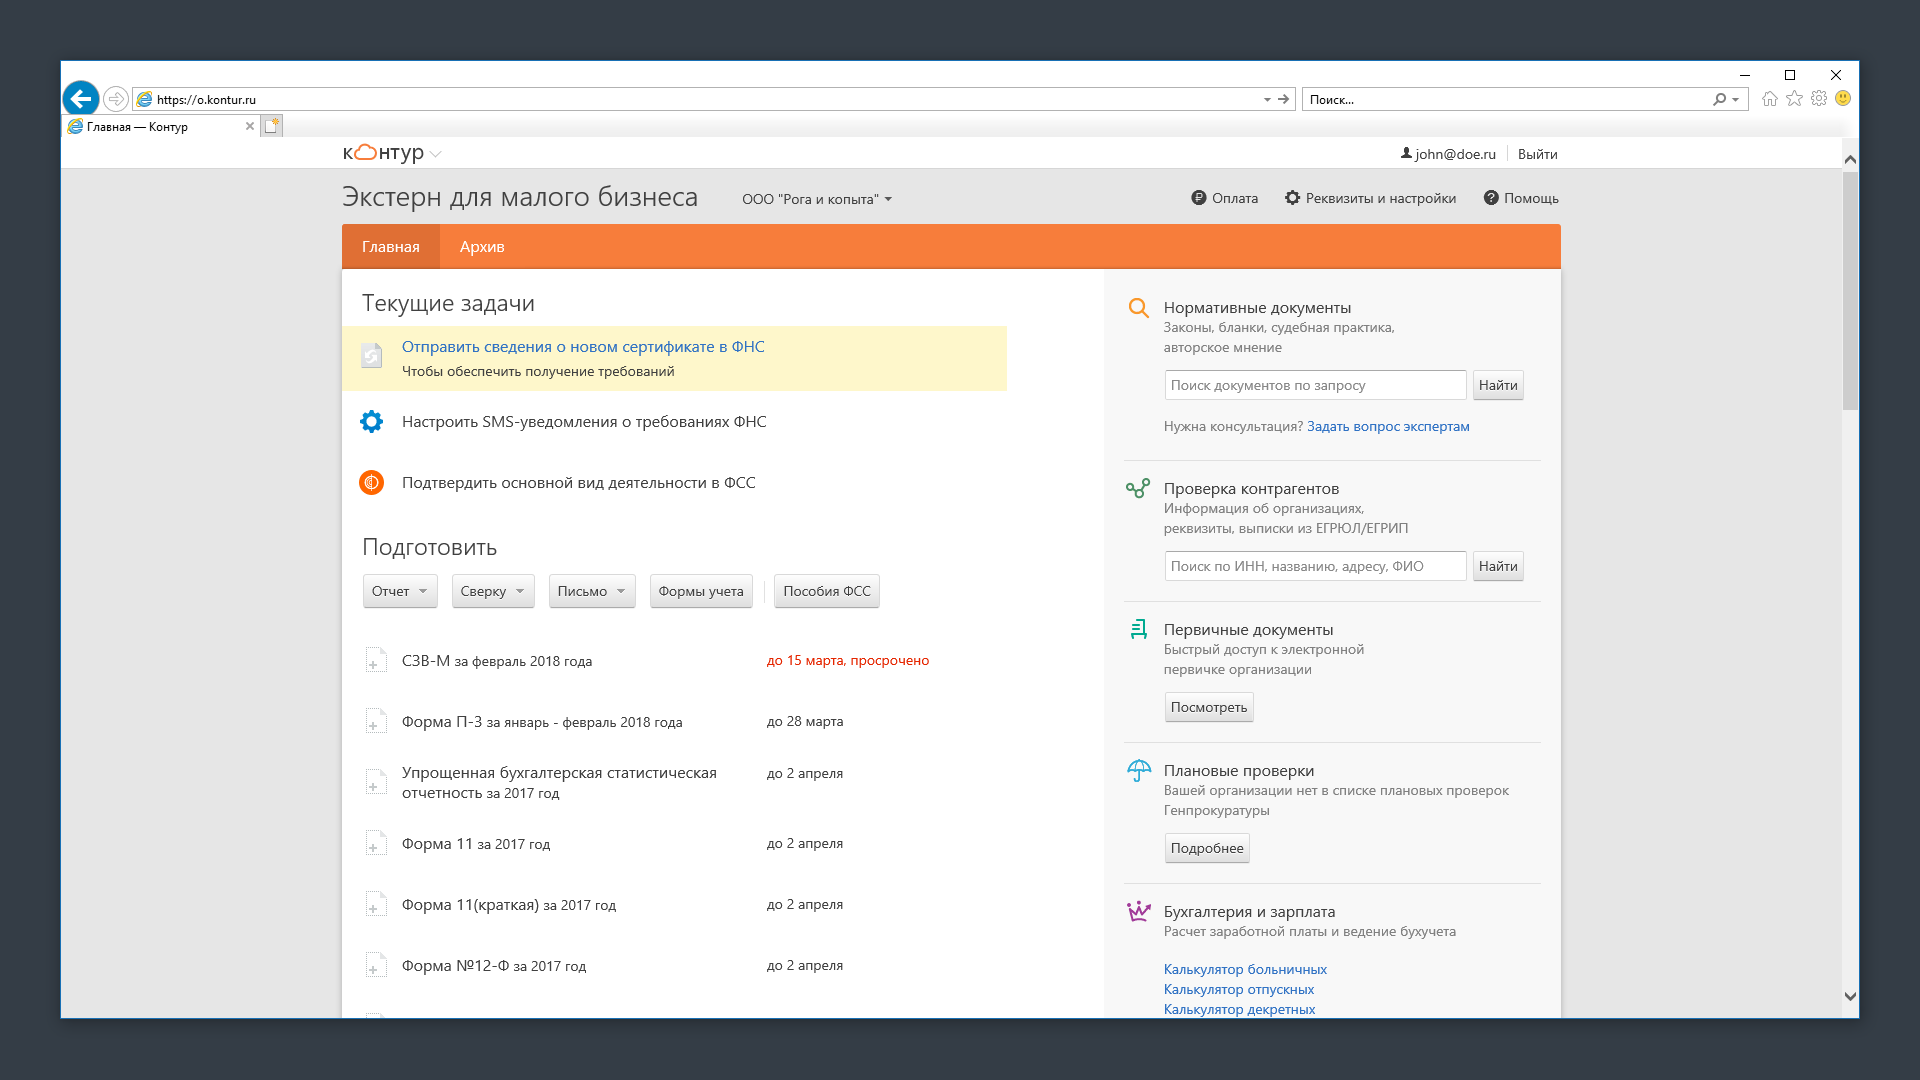Viewport: 1920px width, 1080px height.
Task: Click the counterparty check nodes icon
Action: coord(1138,489)
